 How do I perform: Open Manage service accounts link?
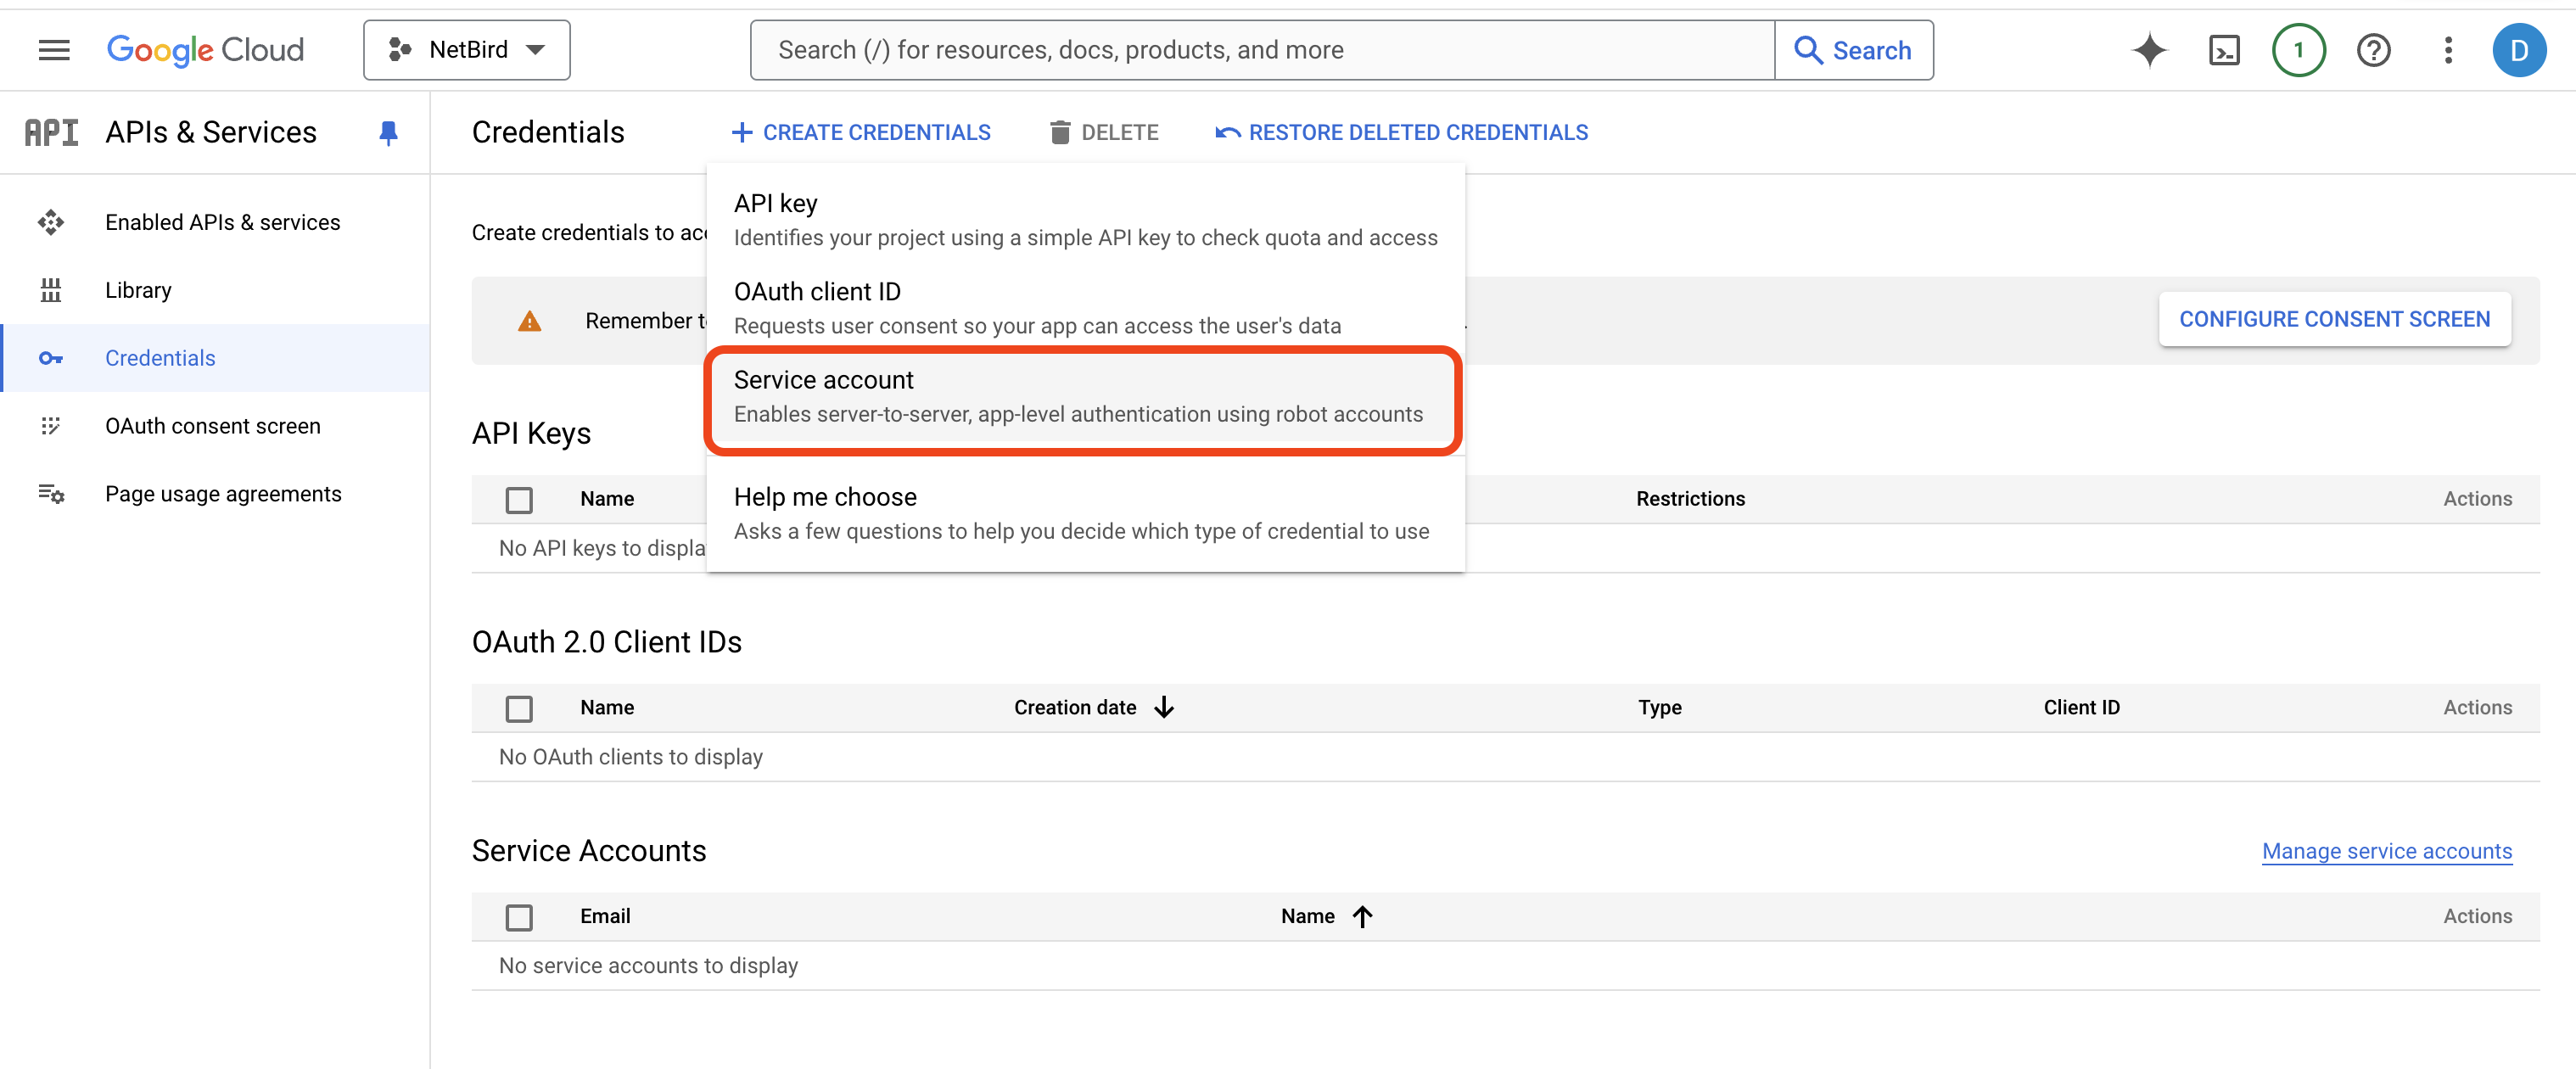click(2387, 851)
